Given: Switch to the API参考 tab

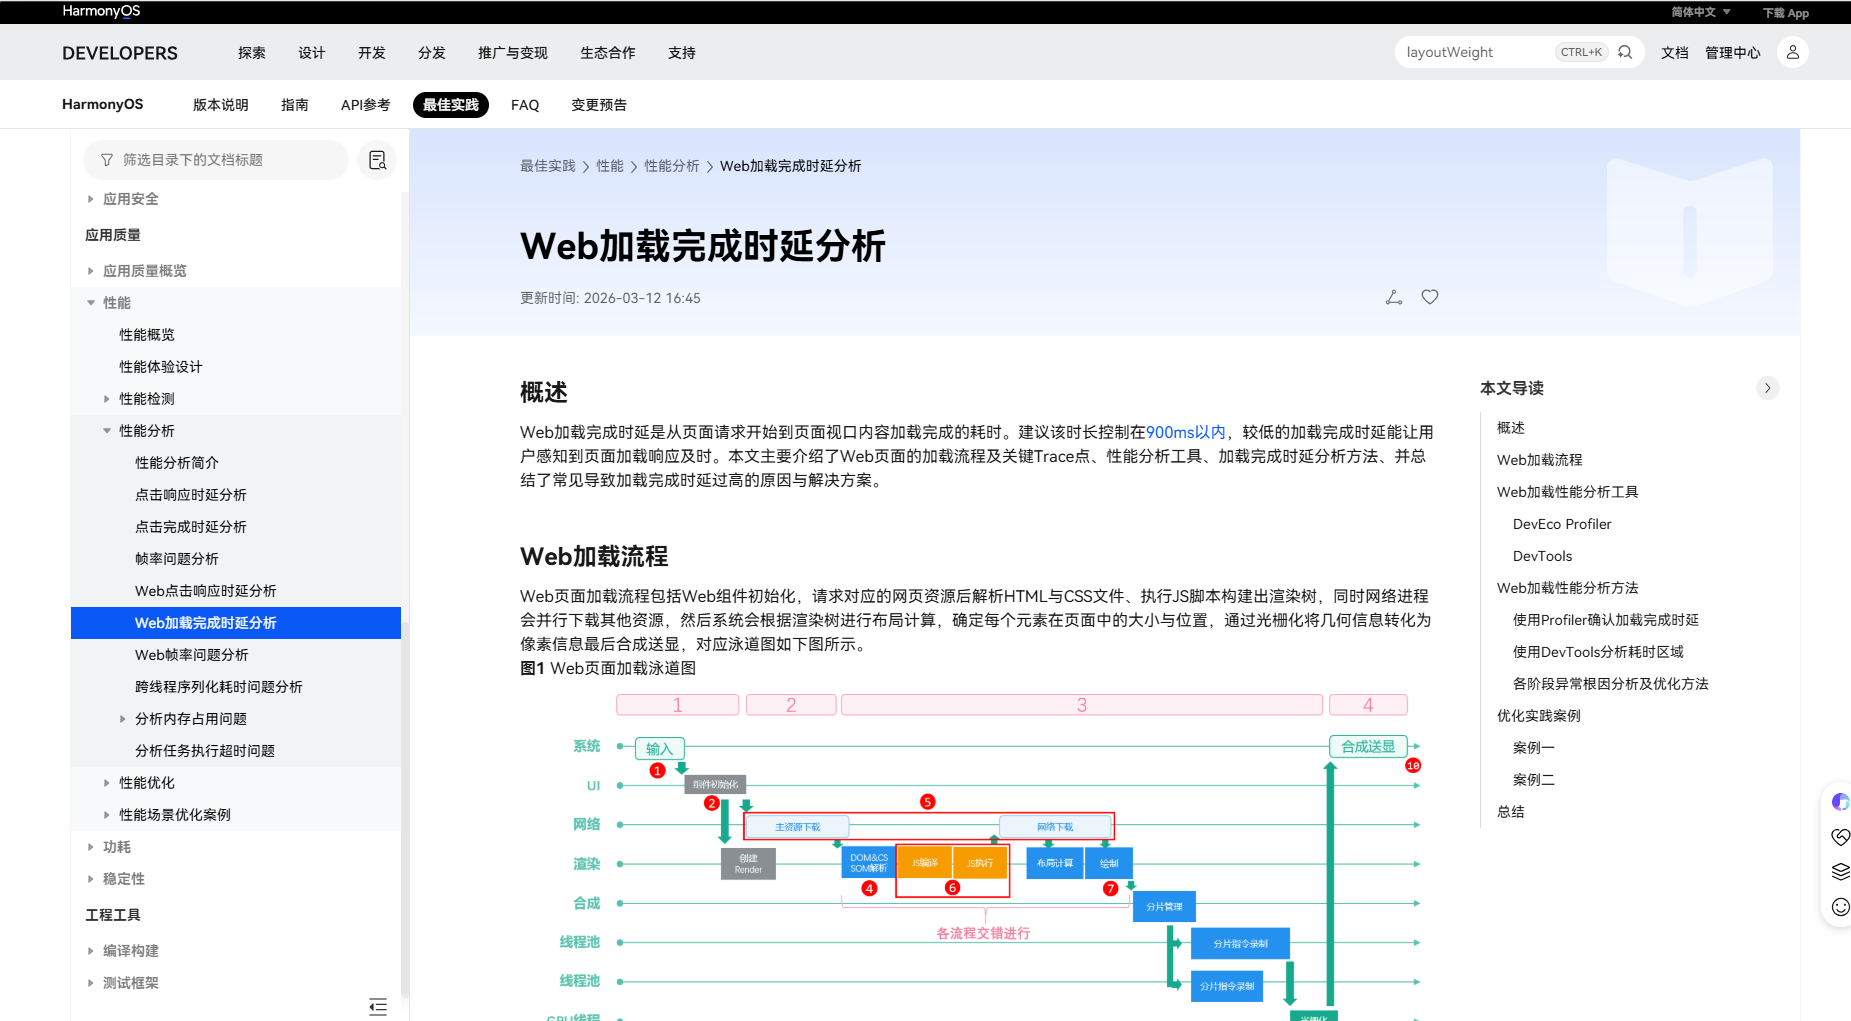Looking at the screenshot, I should point(366,105).
